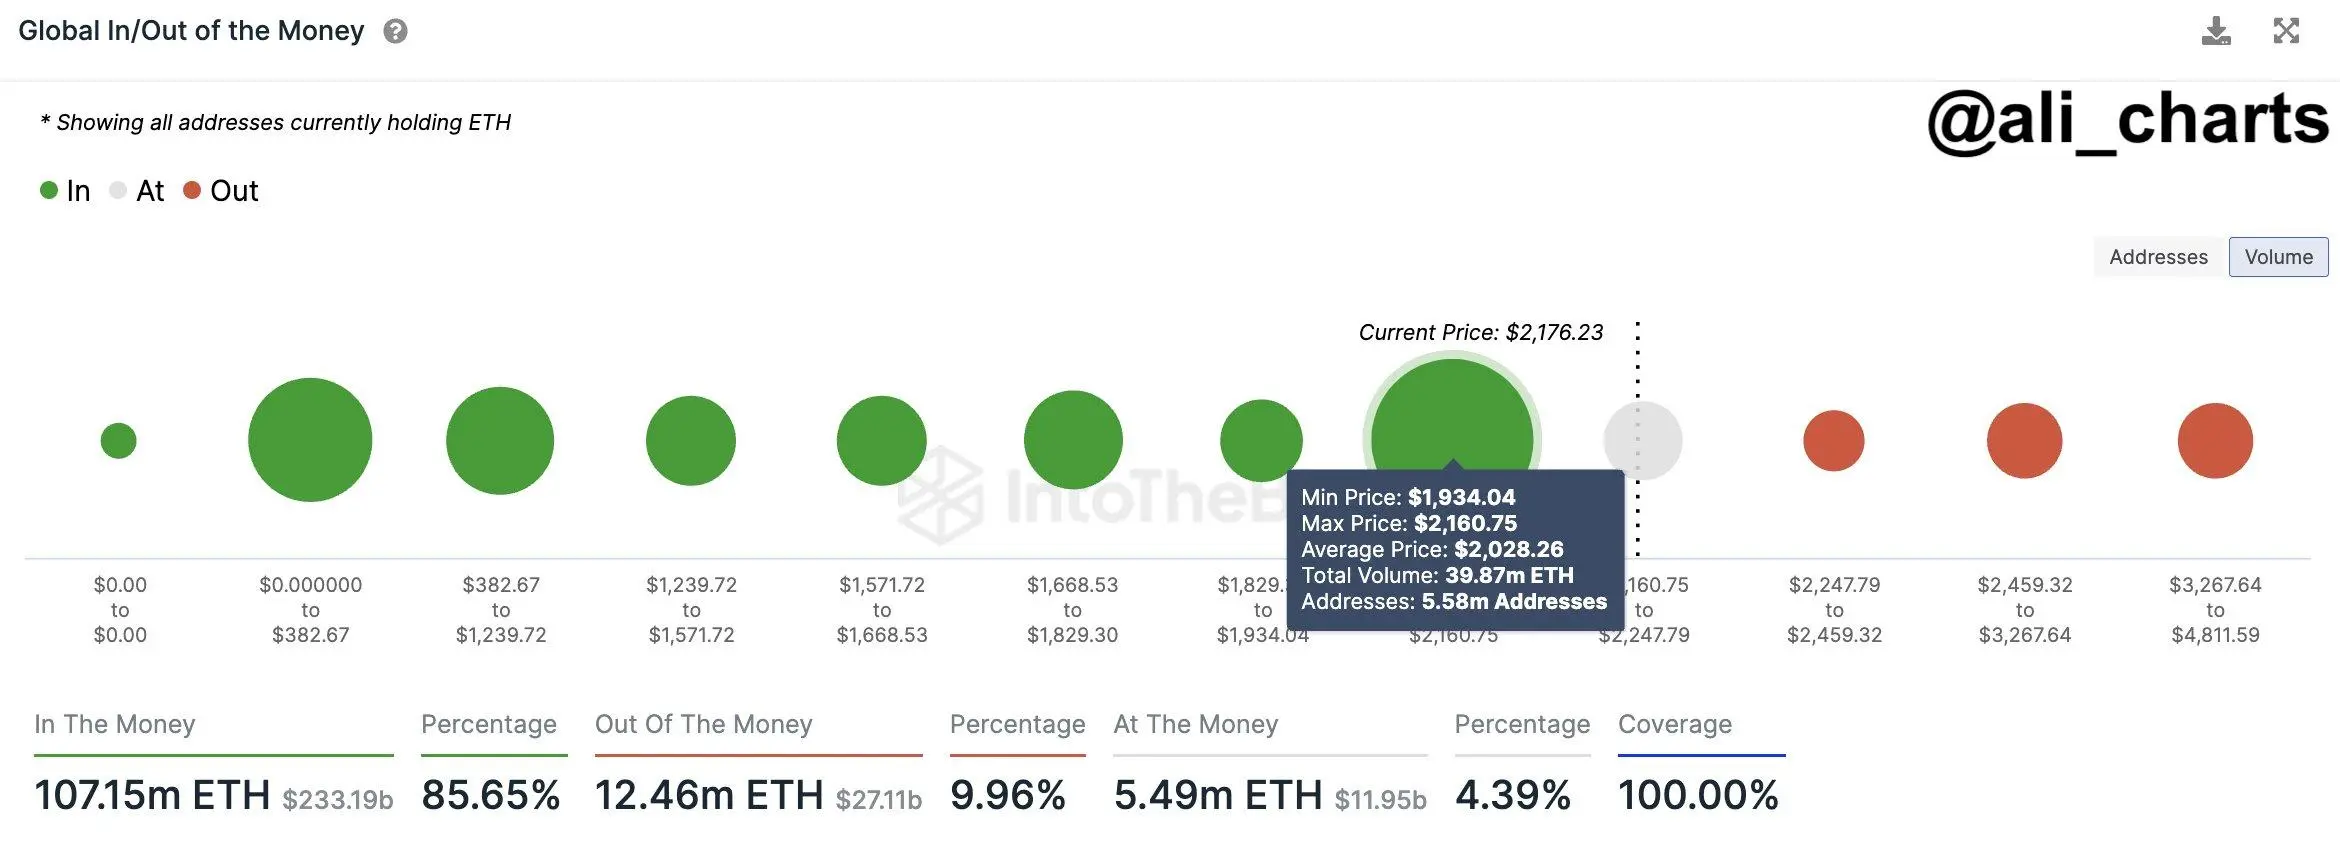This screenshot has width=2340, height=842.
Task: Switch to Addresses view
Action: click(2157, 256)
